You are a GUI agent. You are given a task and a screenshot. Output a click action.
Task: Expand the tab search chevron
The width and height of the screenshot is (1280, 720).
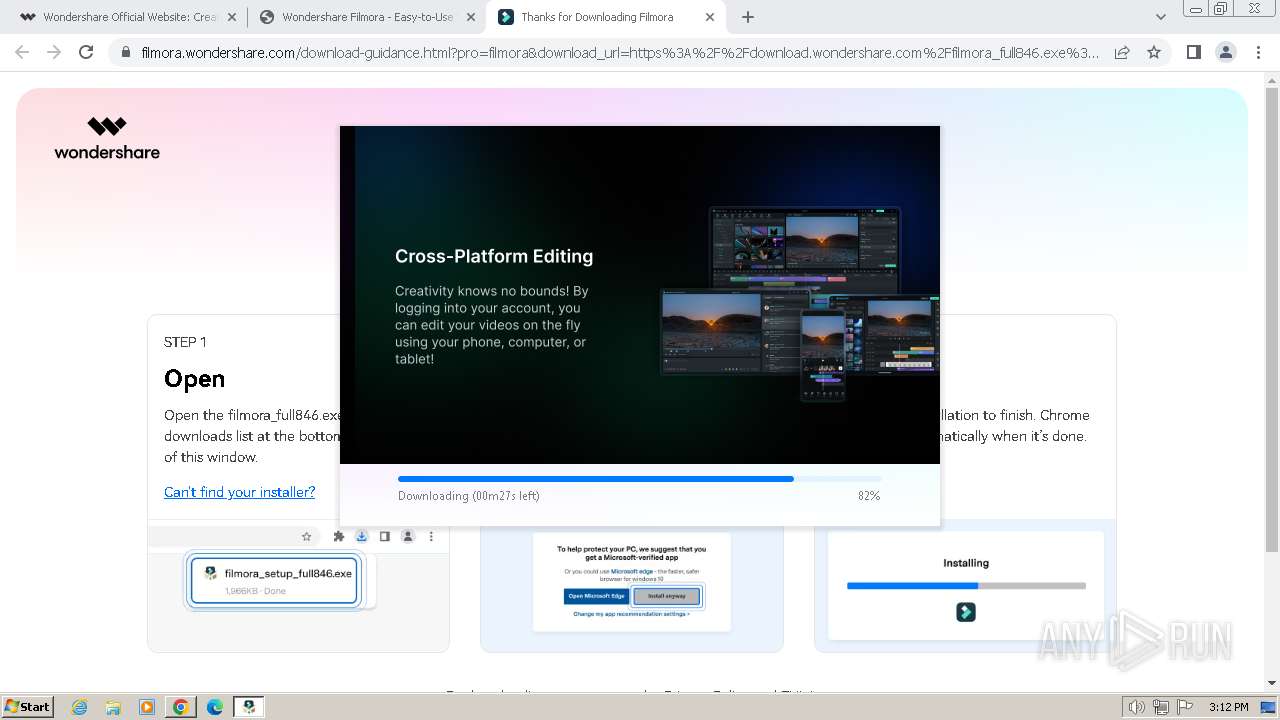click(x=1160, y=17)
